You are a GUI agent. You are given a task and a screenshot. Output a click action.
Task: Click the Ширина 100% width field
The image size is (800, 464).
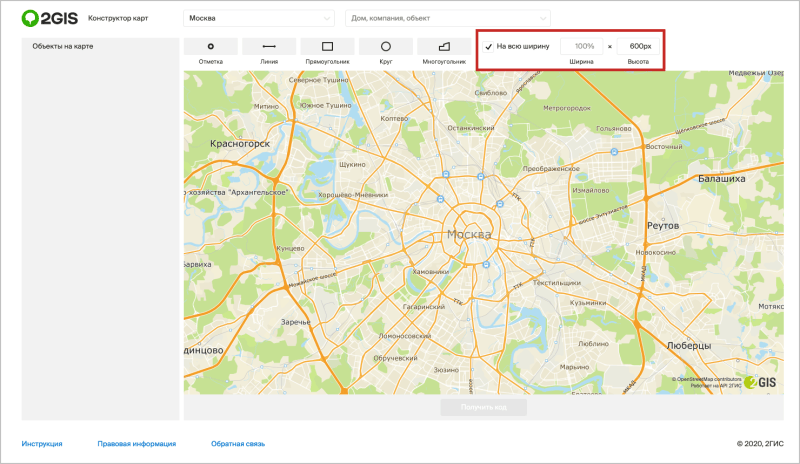pyautogui.click(x=582, y=46)
